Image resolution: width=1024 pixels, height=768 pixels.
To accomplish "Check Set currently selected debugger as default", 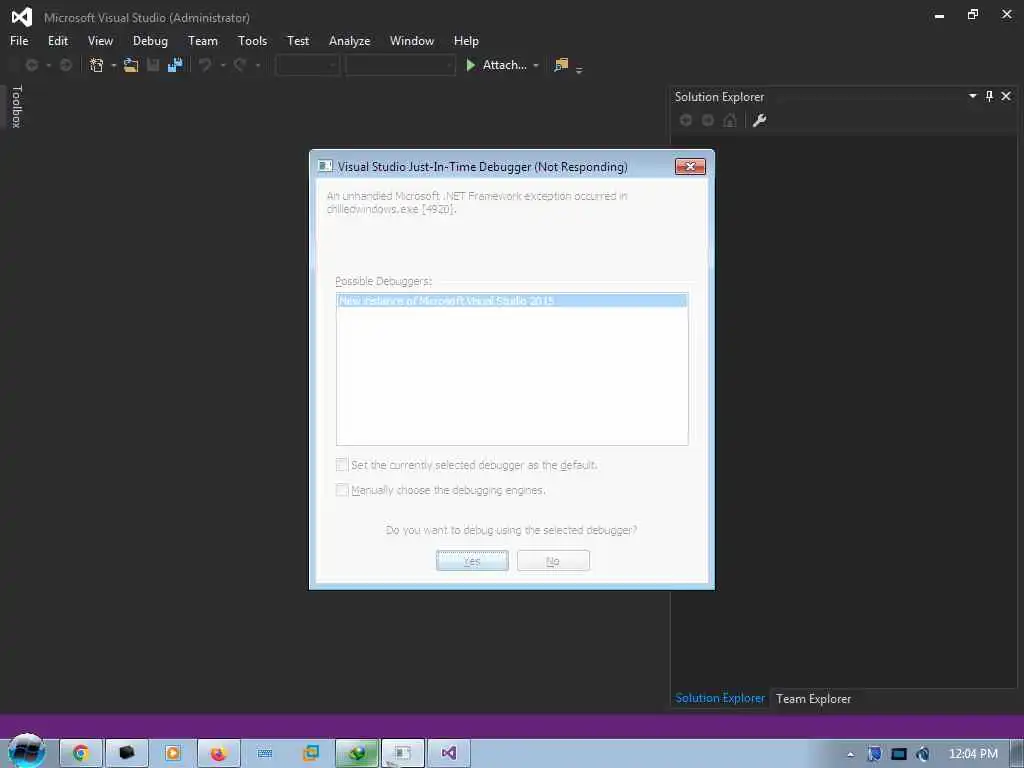I will [x=342, y=464].
